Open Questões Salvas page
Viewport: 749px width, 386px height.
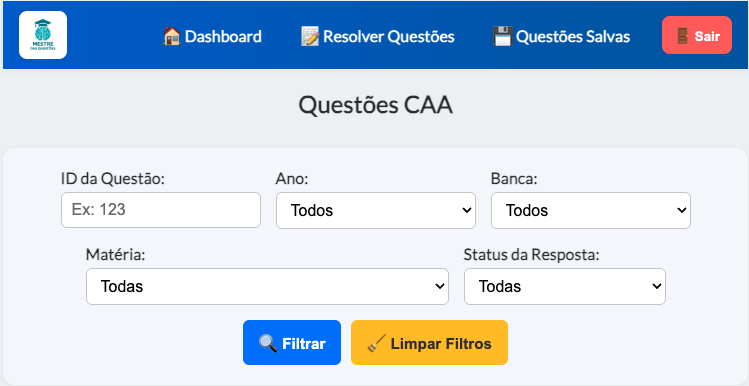tap(561, 36)
